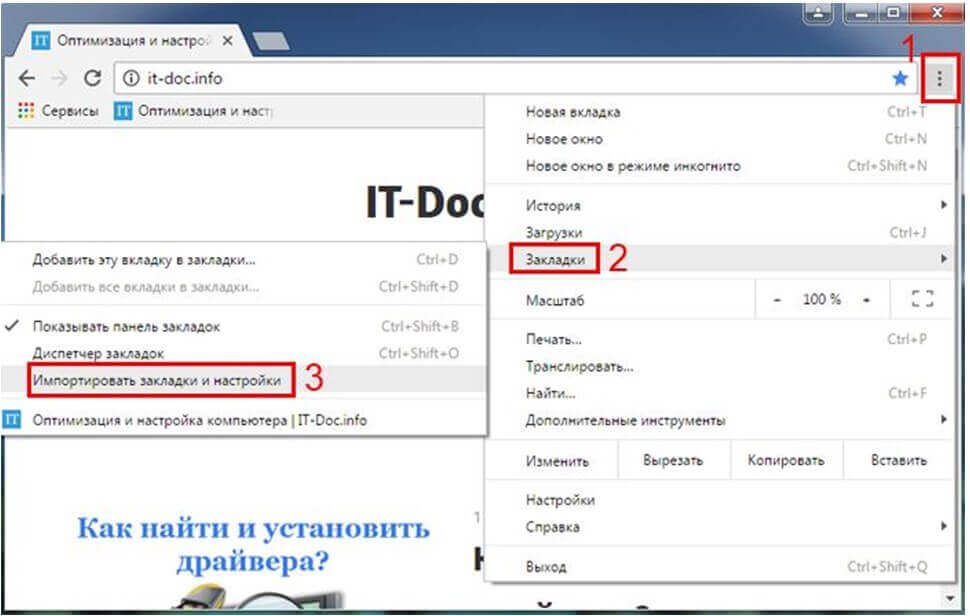Click the page Reload icon
This screenshot has width=970, height=616.
pyautogui.click(x=92, y=78)
